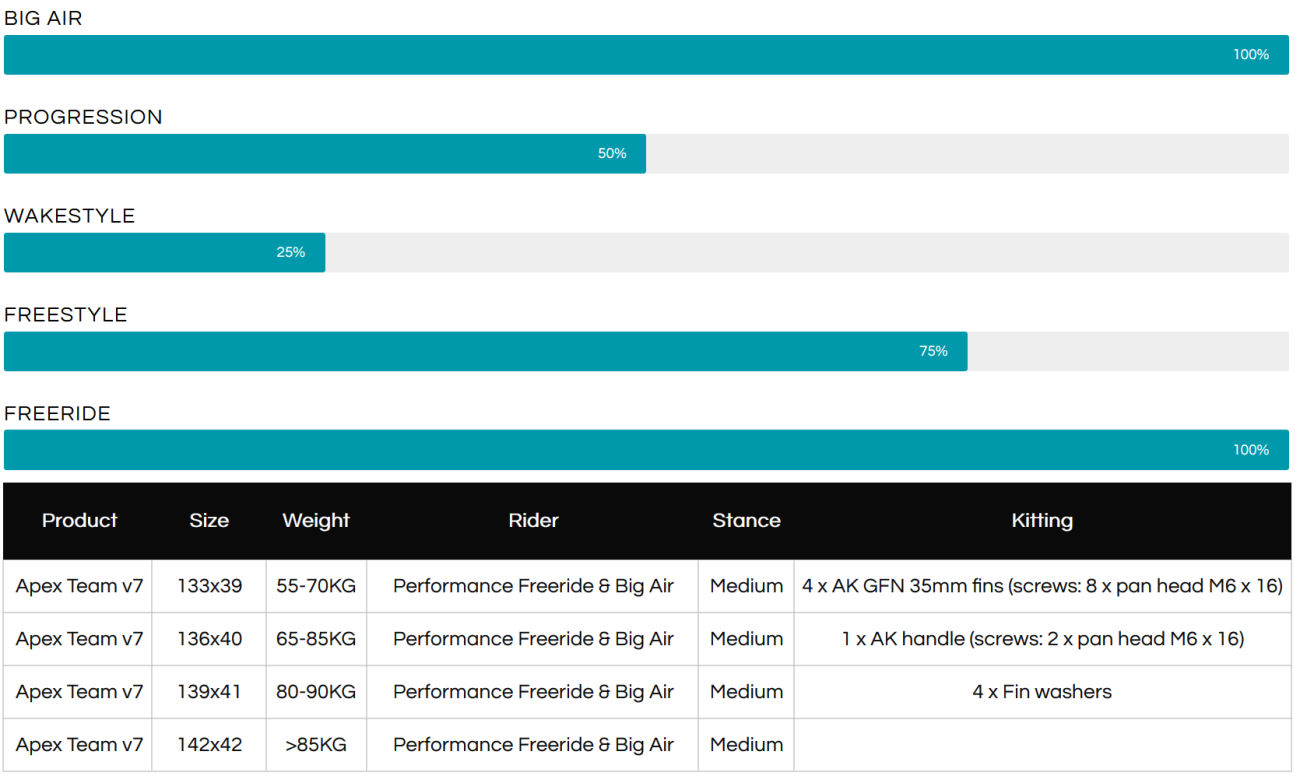This screenshot has width=1300, height=776.
Task: Select the Size column header
Action: 209,521
